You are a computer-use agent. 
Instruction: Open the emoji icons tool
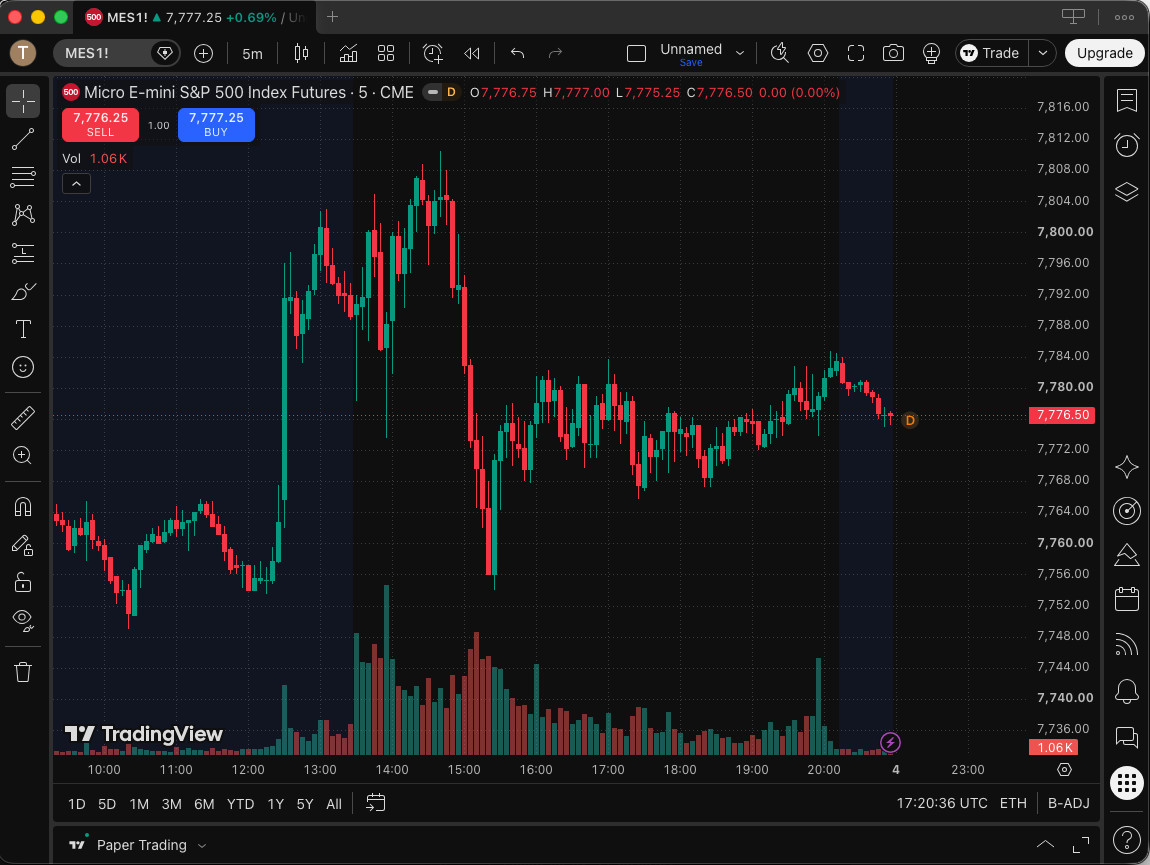pyautogui.click(x=23, y=367)
